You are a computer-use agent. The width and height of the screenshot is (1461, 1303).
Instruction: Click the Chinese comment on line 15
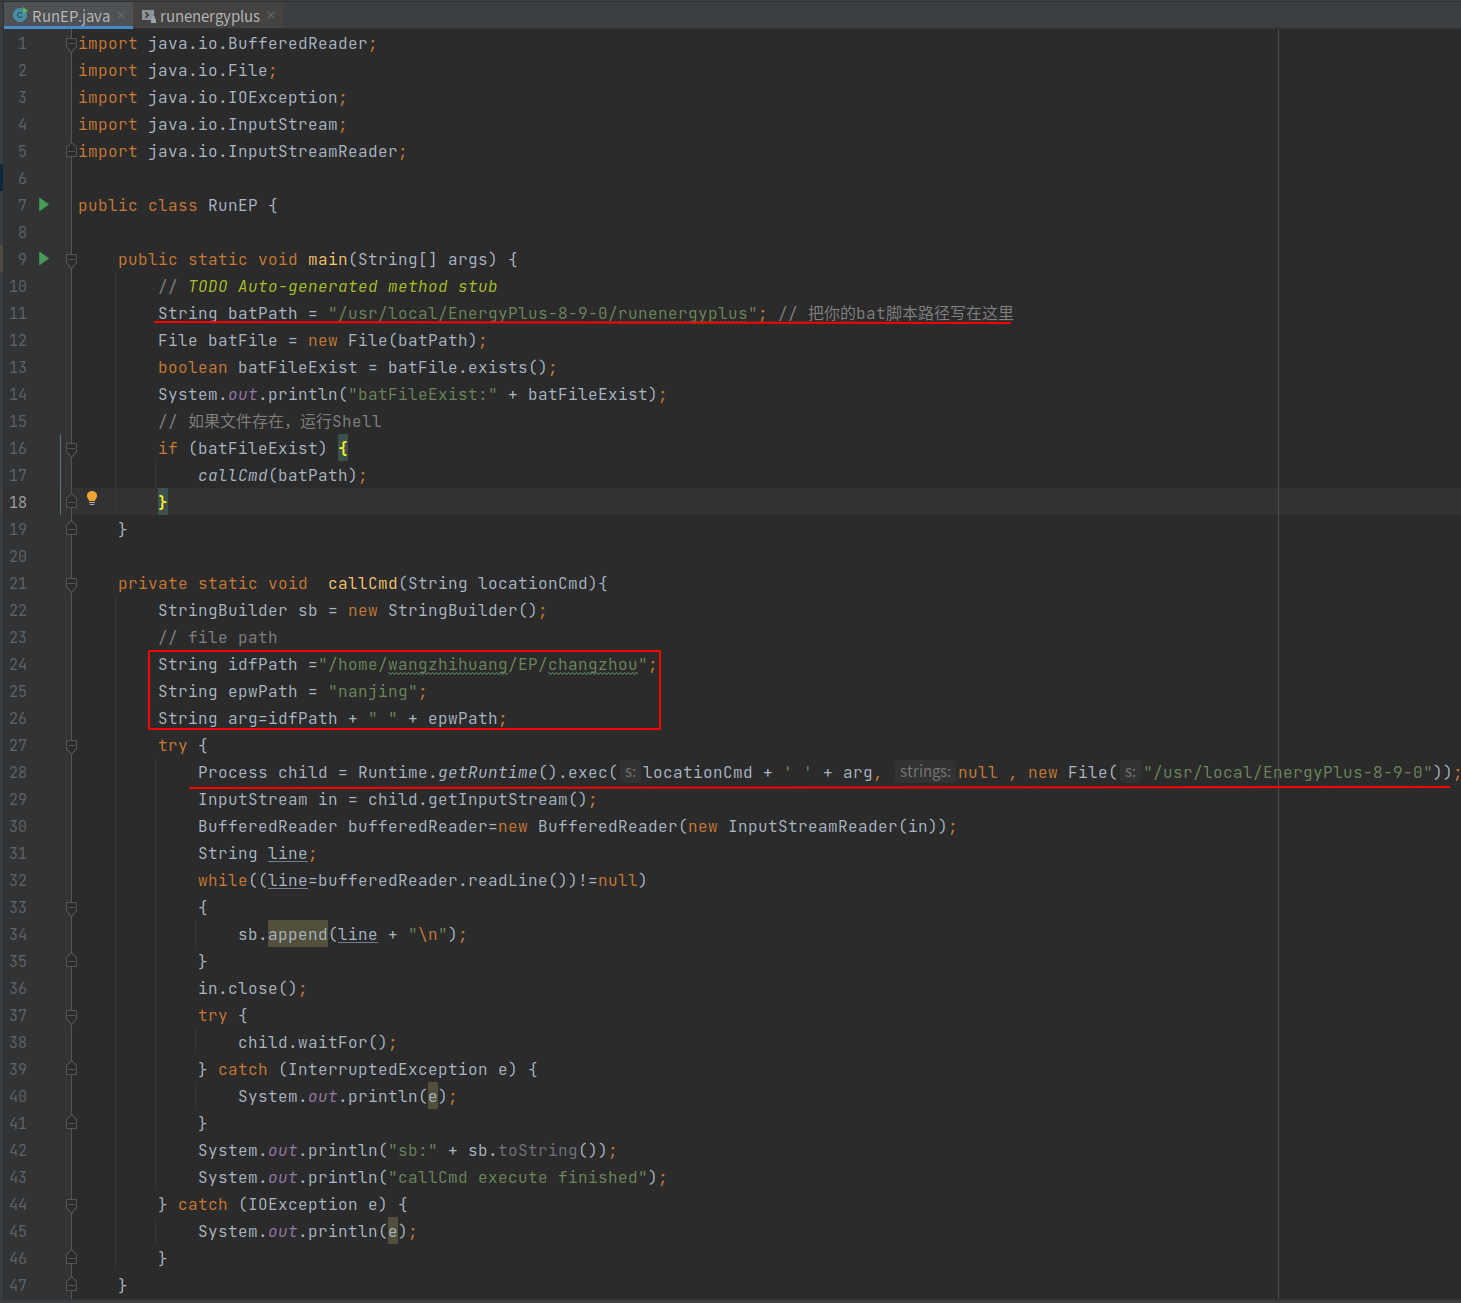(x=269, y=421)
